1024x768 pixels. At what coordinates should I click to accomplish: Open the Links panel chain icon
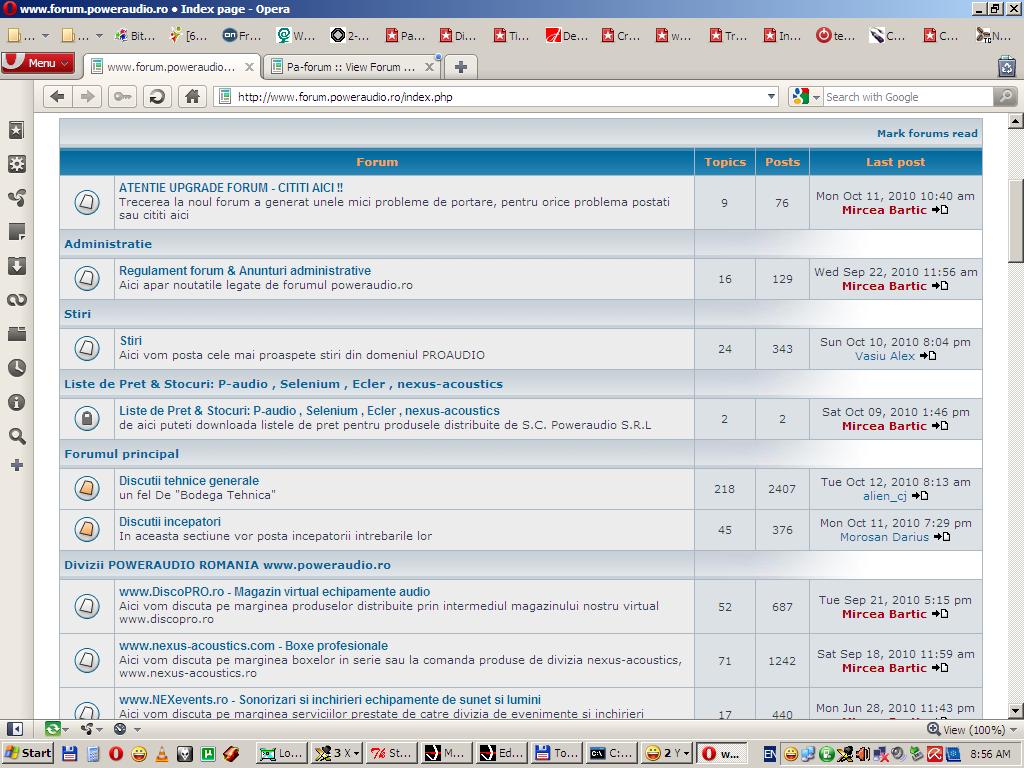pos(16,300)
